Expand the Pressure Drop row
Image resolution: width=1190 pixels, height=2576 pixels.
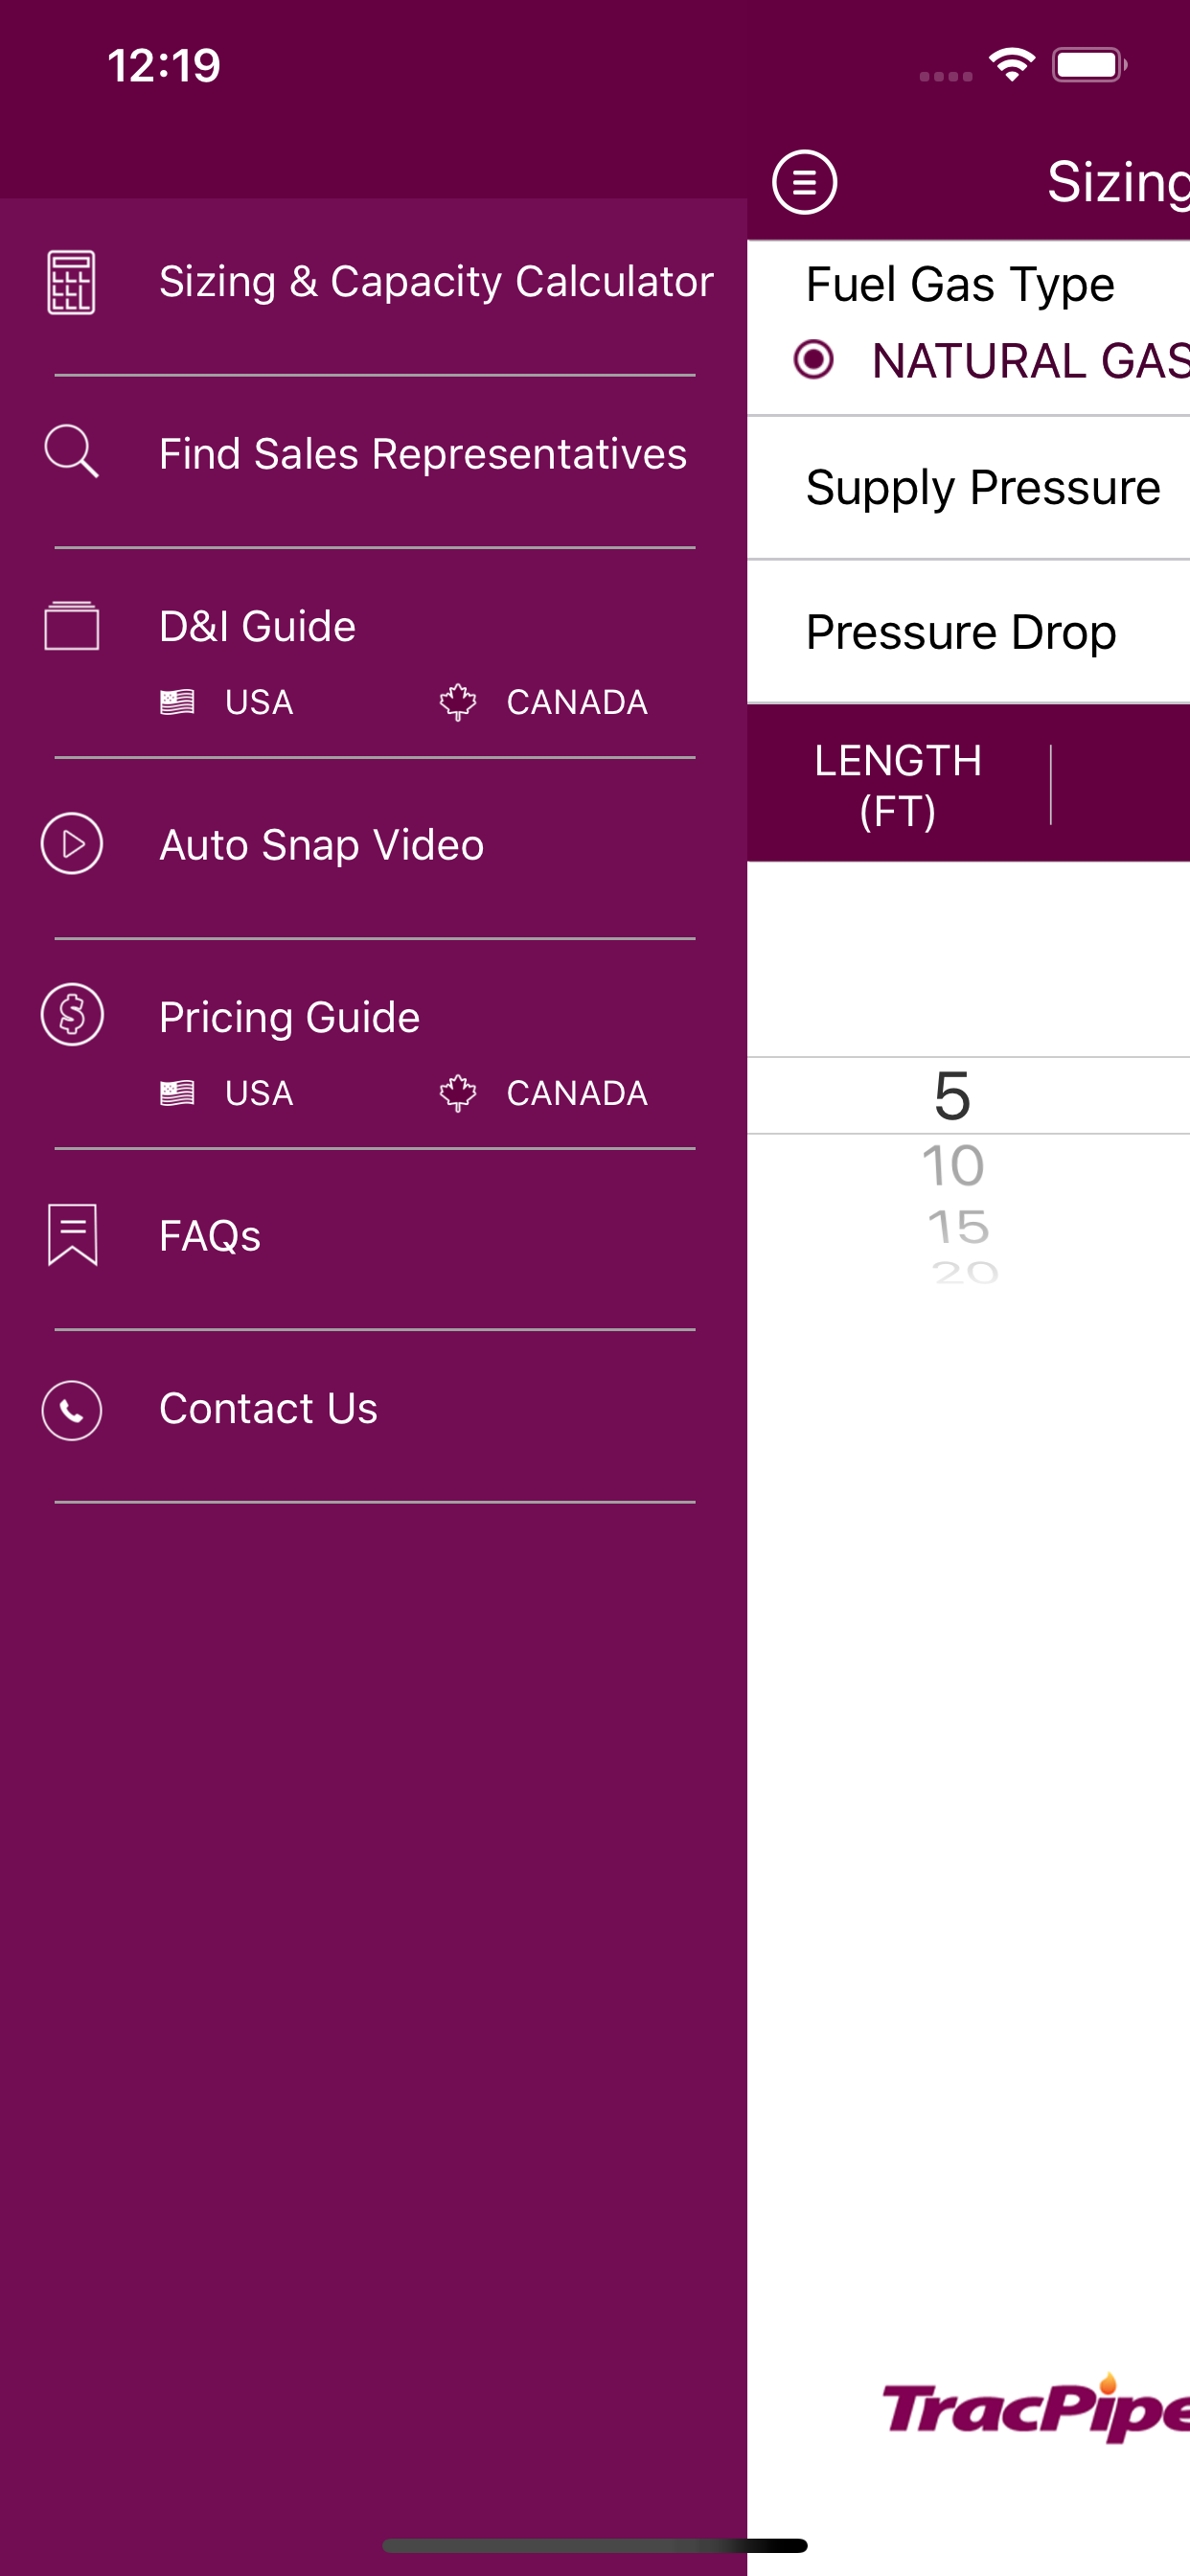tap(961, 631)
